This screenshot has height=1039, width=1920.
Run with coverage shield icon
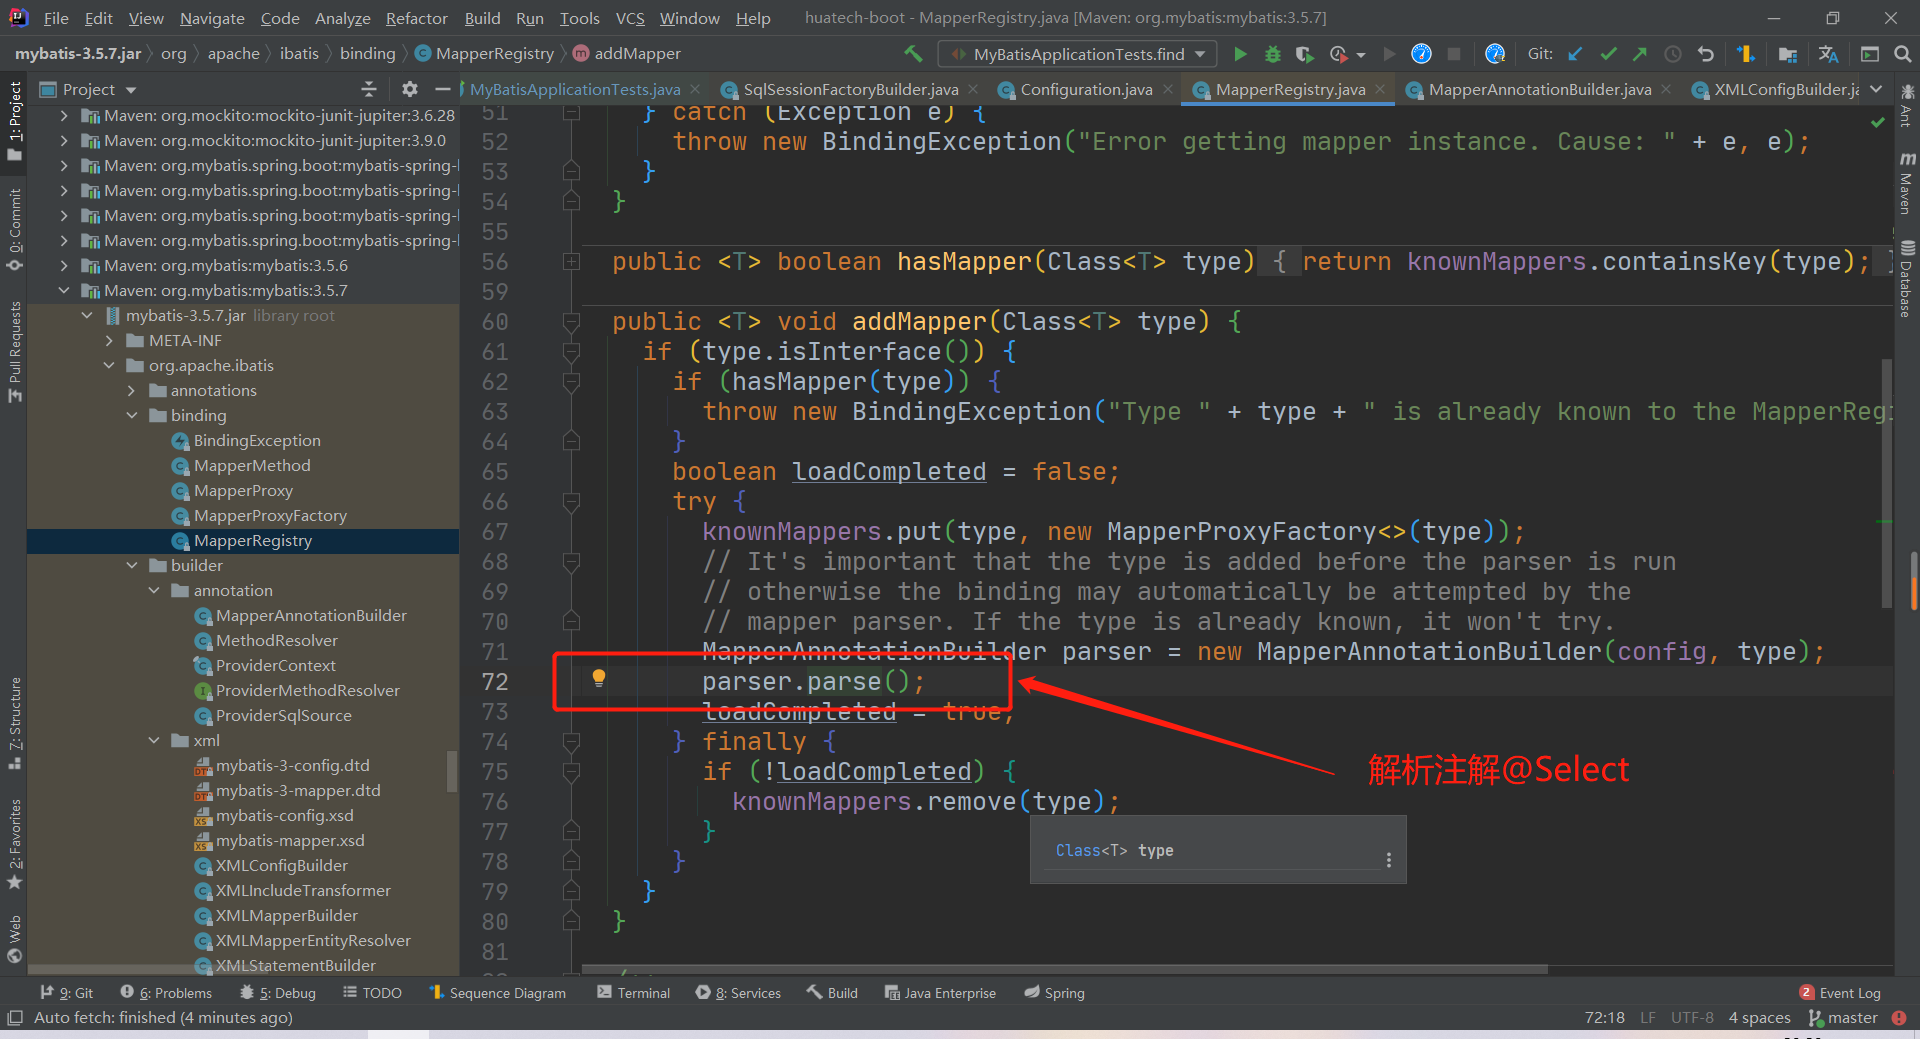coord(1304,54)
